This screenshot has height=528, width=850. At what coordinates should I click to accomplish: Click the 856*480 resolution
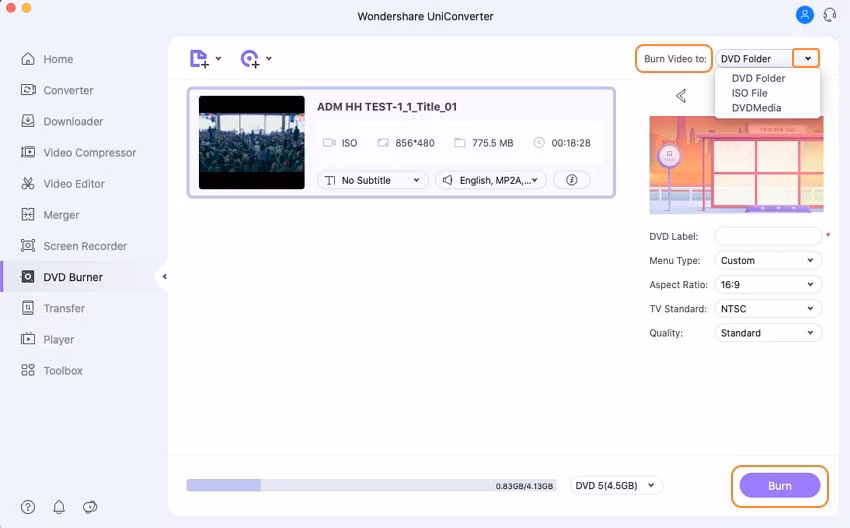[415, 143]
